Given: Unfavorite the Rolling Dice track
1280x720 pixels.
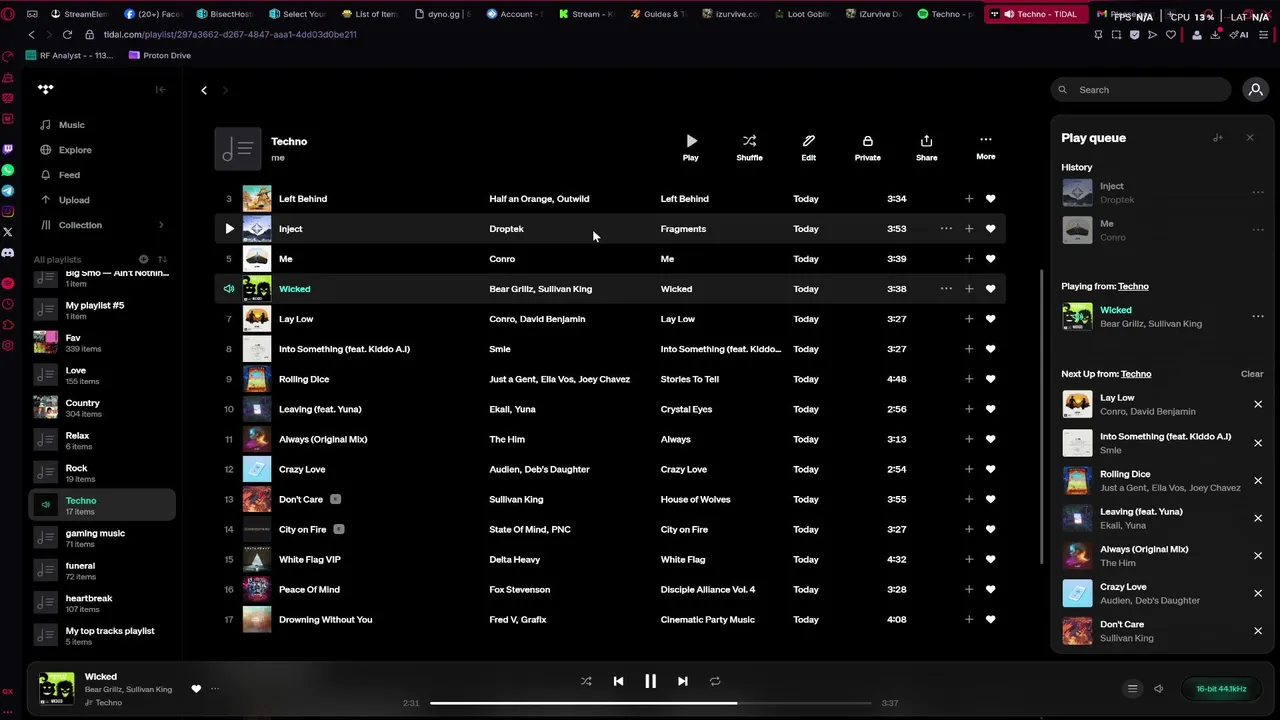Looking at the screenshot, I should [990, 379].
